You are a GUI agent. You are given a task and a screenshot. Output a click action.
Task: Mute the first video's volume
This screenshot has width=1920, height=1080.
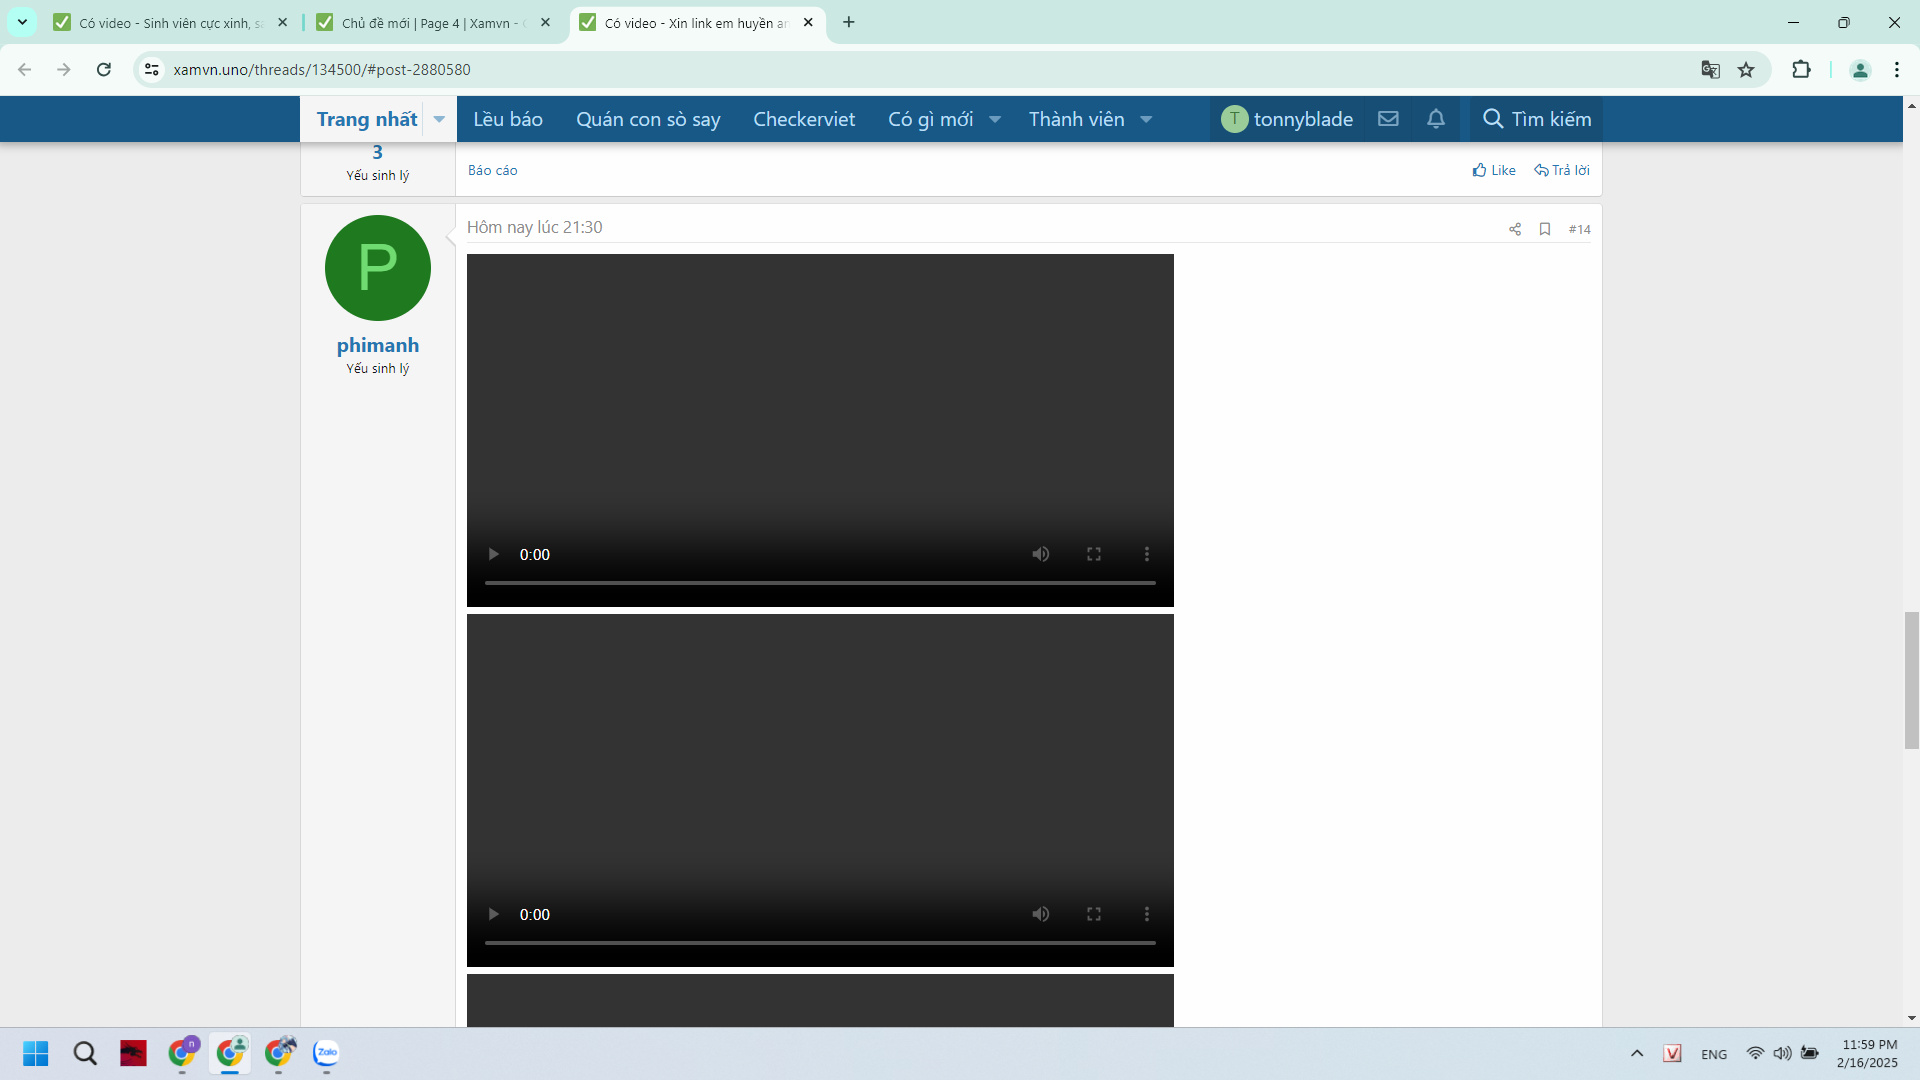click(1041, 554)
